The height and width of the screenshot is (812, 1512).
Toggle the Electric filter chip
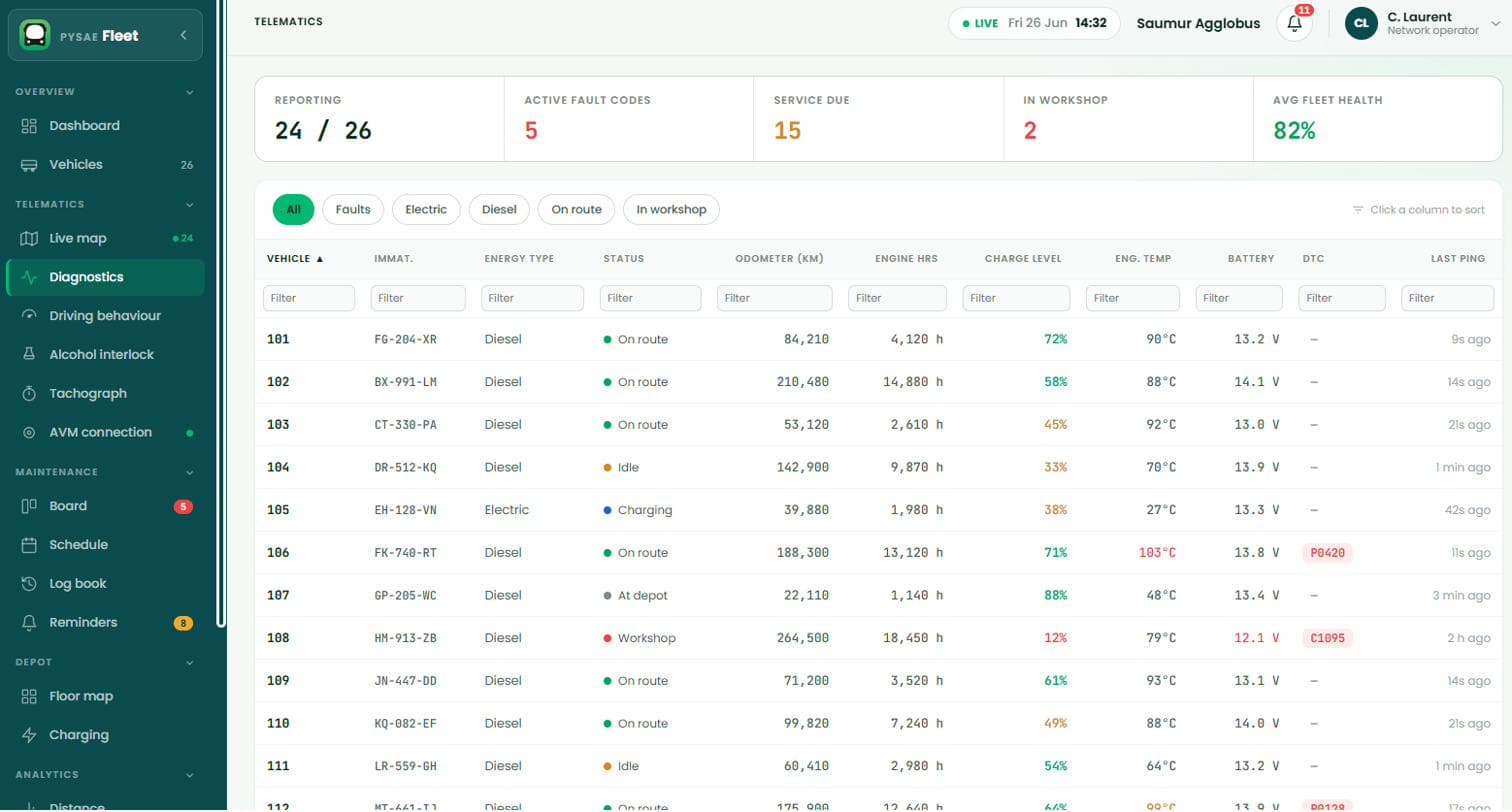426,209
